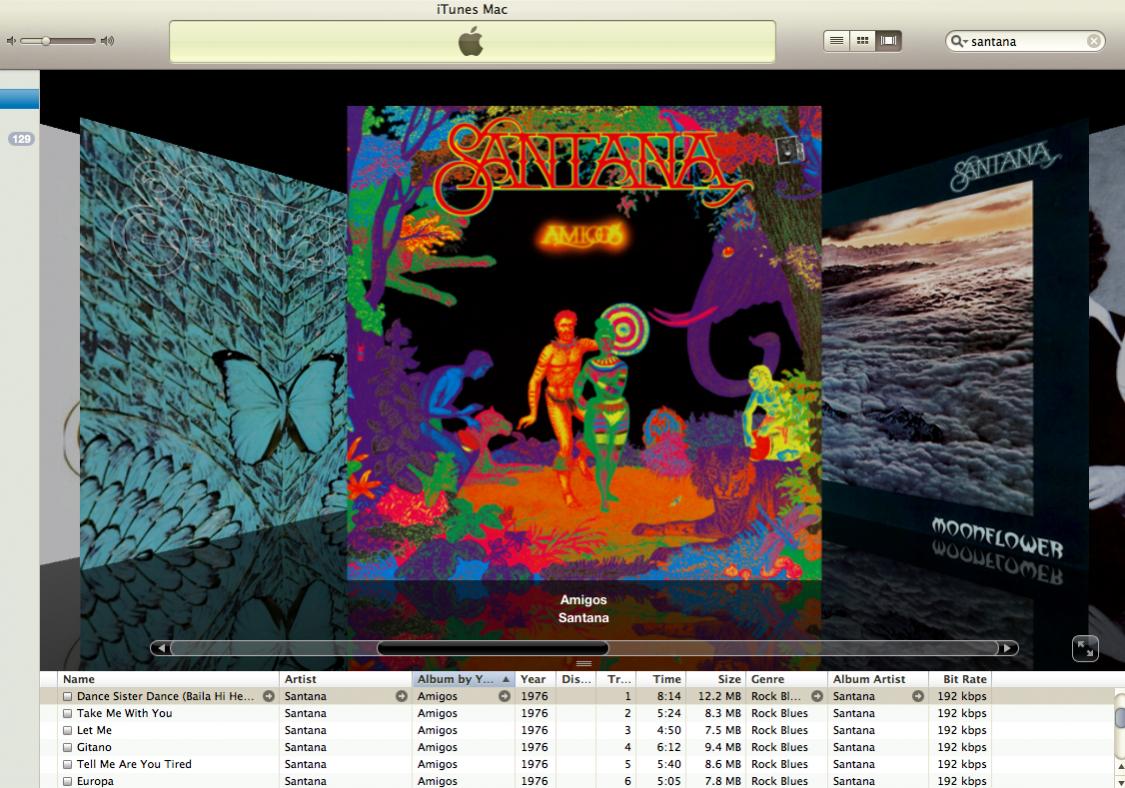Clear the santana search text

tap(1093, 41)
